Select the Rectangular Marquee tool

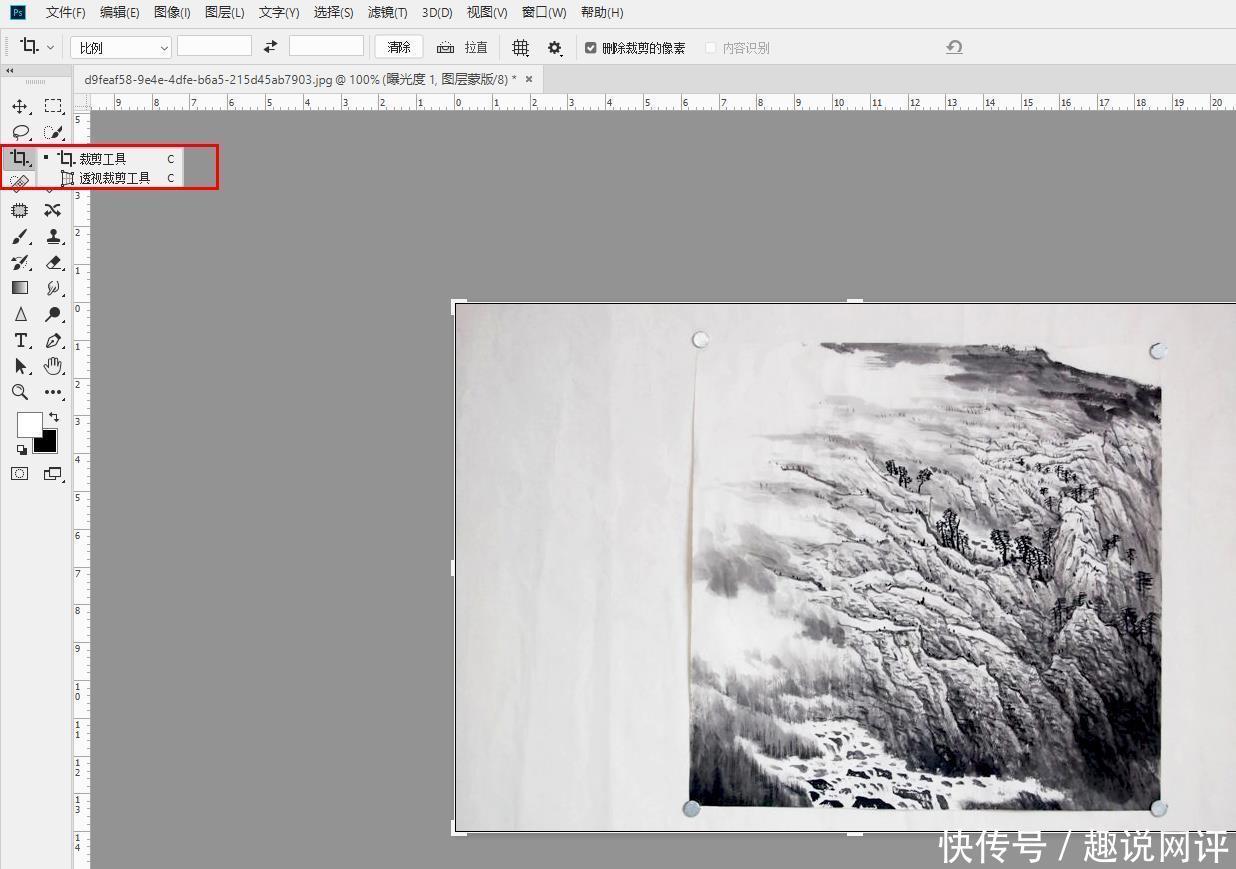53,106
